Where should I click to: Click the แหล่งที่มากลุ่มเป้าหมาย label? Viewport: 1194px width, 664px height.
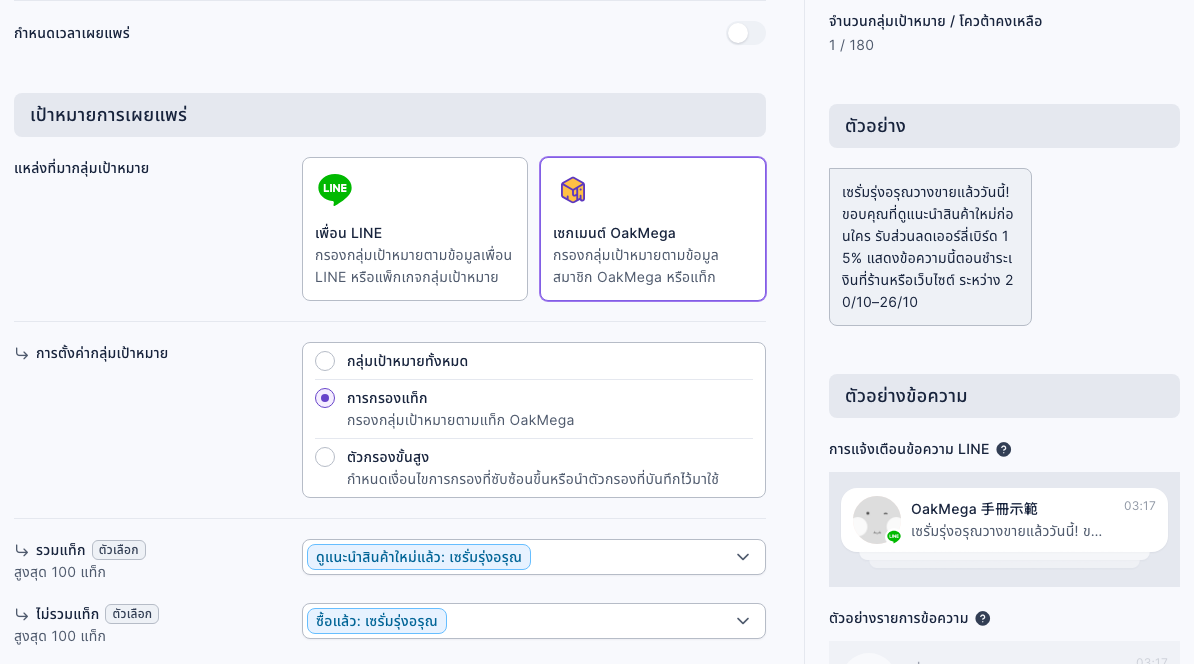click(81, 168)
